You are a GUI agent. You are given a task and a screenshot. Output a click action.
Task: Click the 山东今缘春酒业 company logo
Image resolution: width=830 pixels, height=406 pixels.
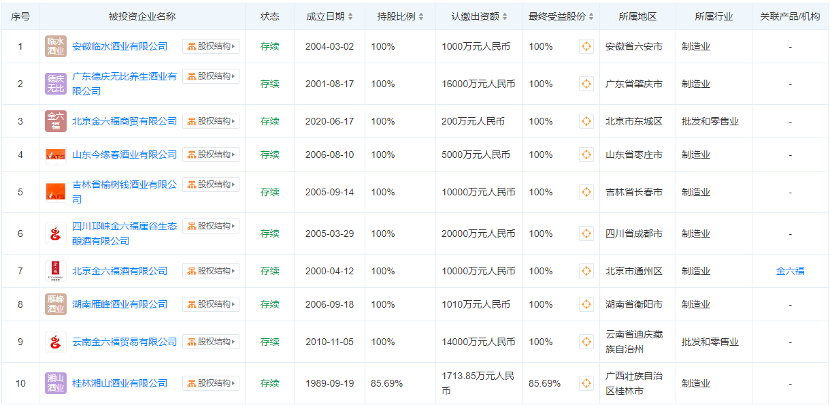coord(56,154)
